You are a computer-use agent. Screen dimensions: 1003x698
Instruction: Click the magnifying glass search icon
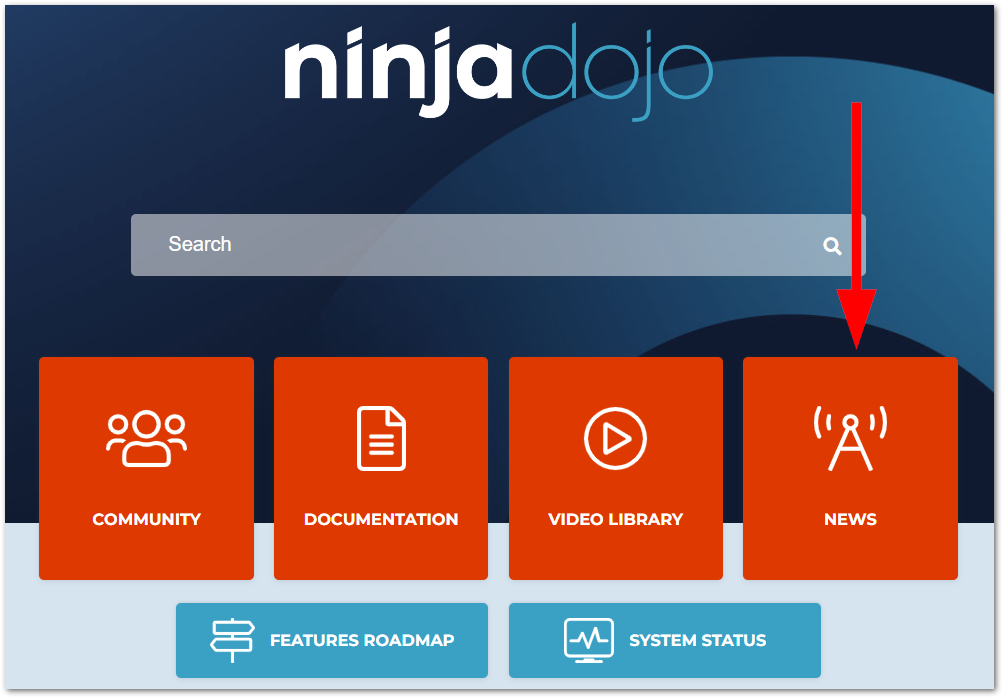(x=832, y=246)
